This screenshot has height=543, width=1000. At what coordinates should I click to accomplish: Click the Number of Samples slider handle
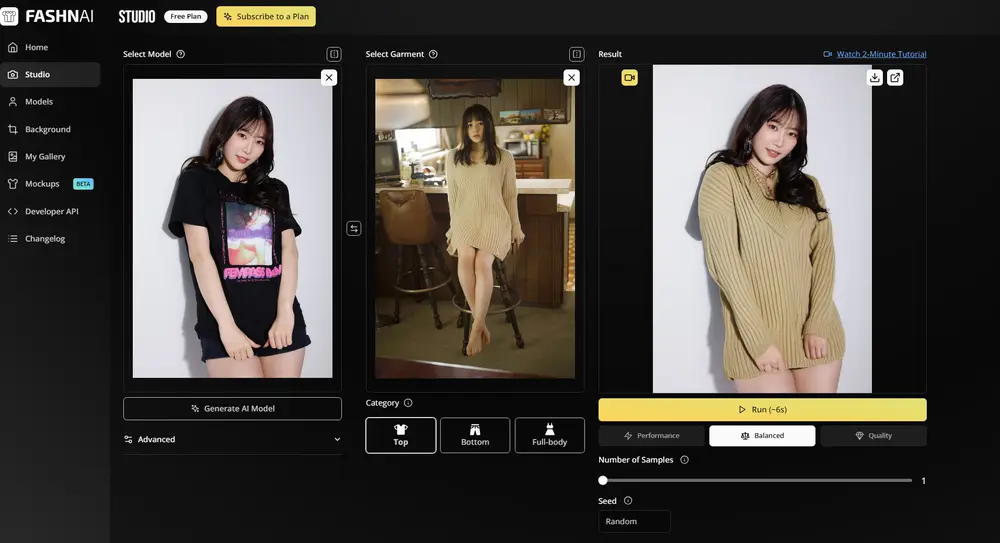(603, 481)
